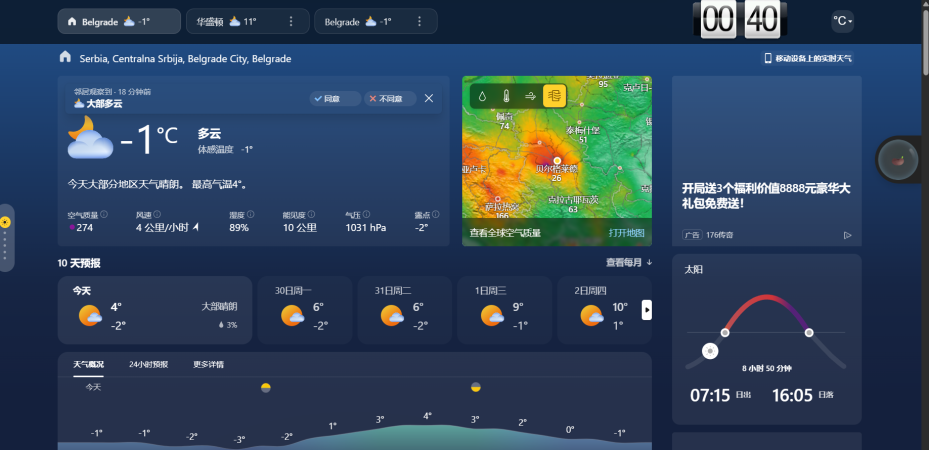Open 移动设备上的实时天气 mobile link
Screen dimensions: 929x450
click(808, 58)
